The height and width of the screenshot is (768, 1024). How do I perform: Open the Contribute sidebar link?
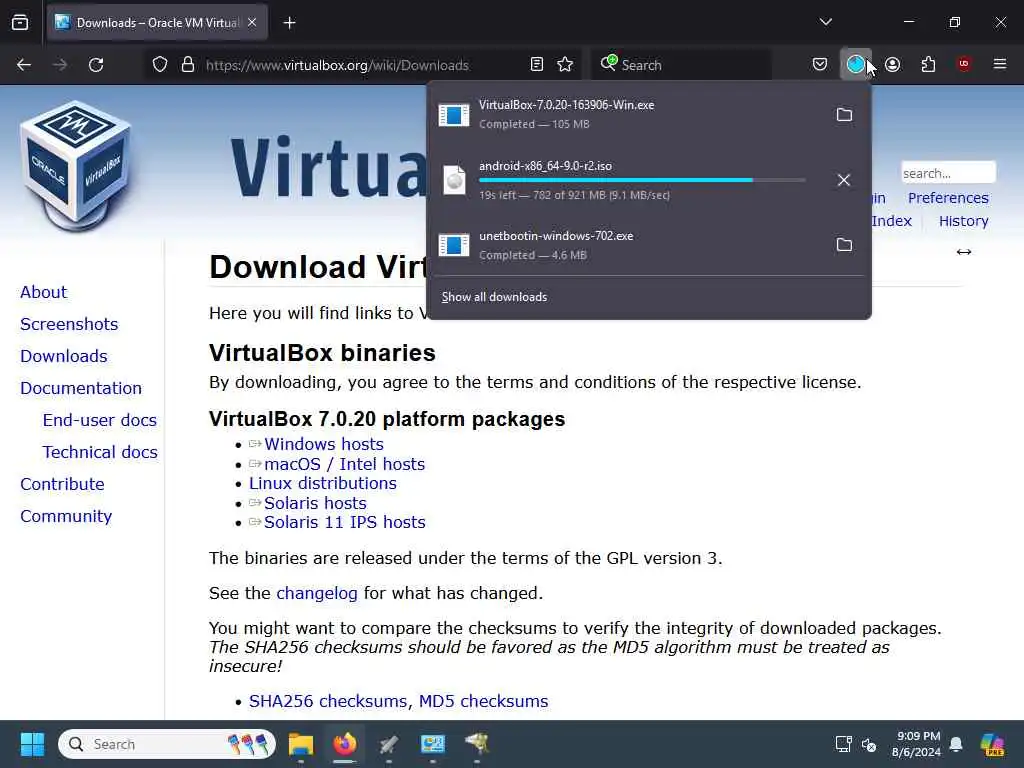[x=62, y=484]
